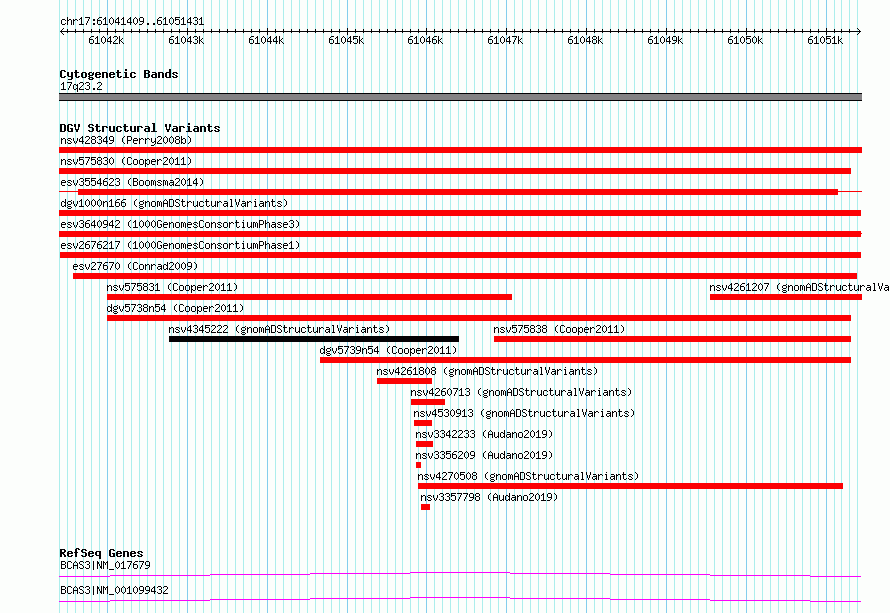Click the 61048k ruler tick label
This screenshot has height=613, width=890.
[585, 40]
